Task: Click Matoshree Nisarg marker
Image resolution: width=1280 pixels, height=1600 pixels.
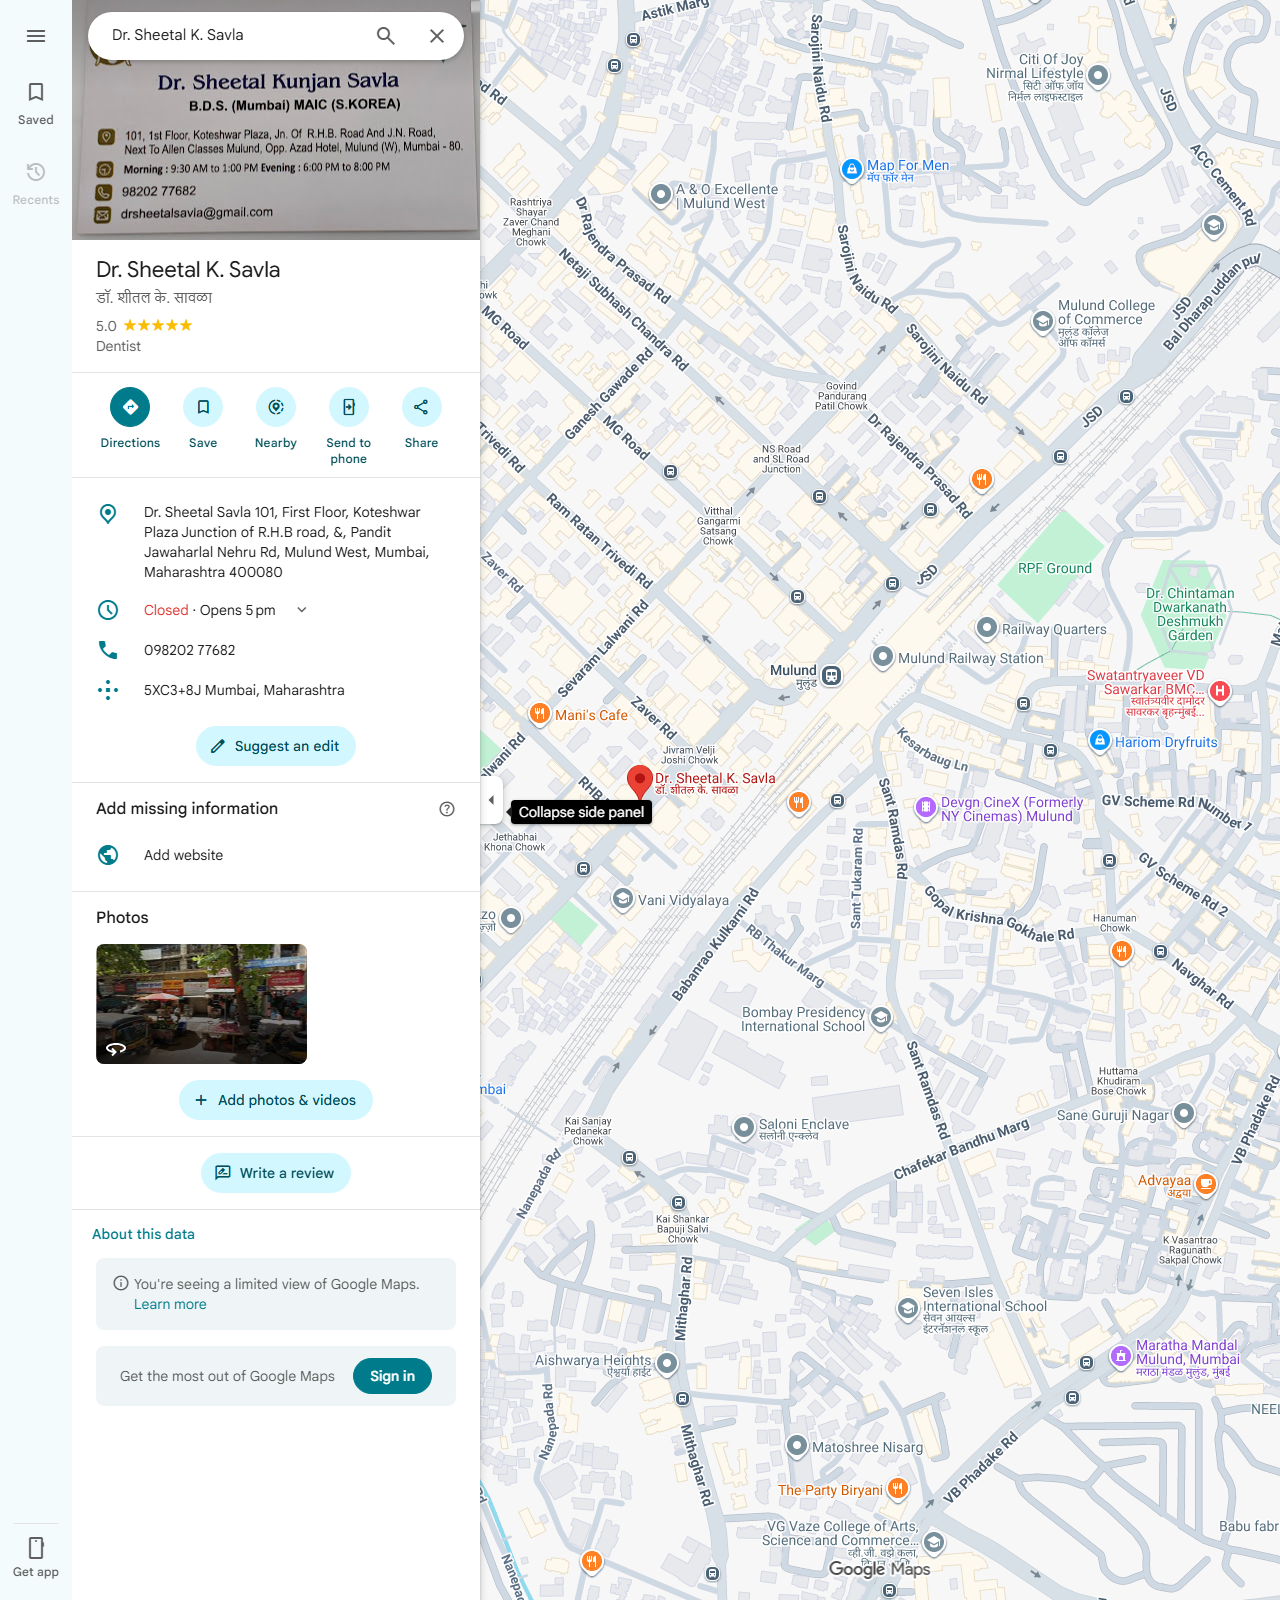Action: pyautogui.click(x=797, y=1446)
